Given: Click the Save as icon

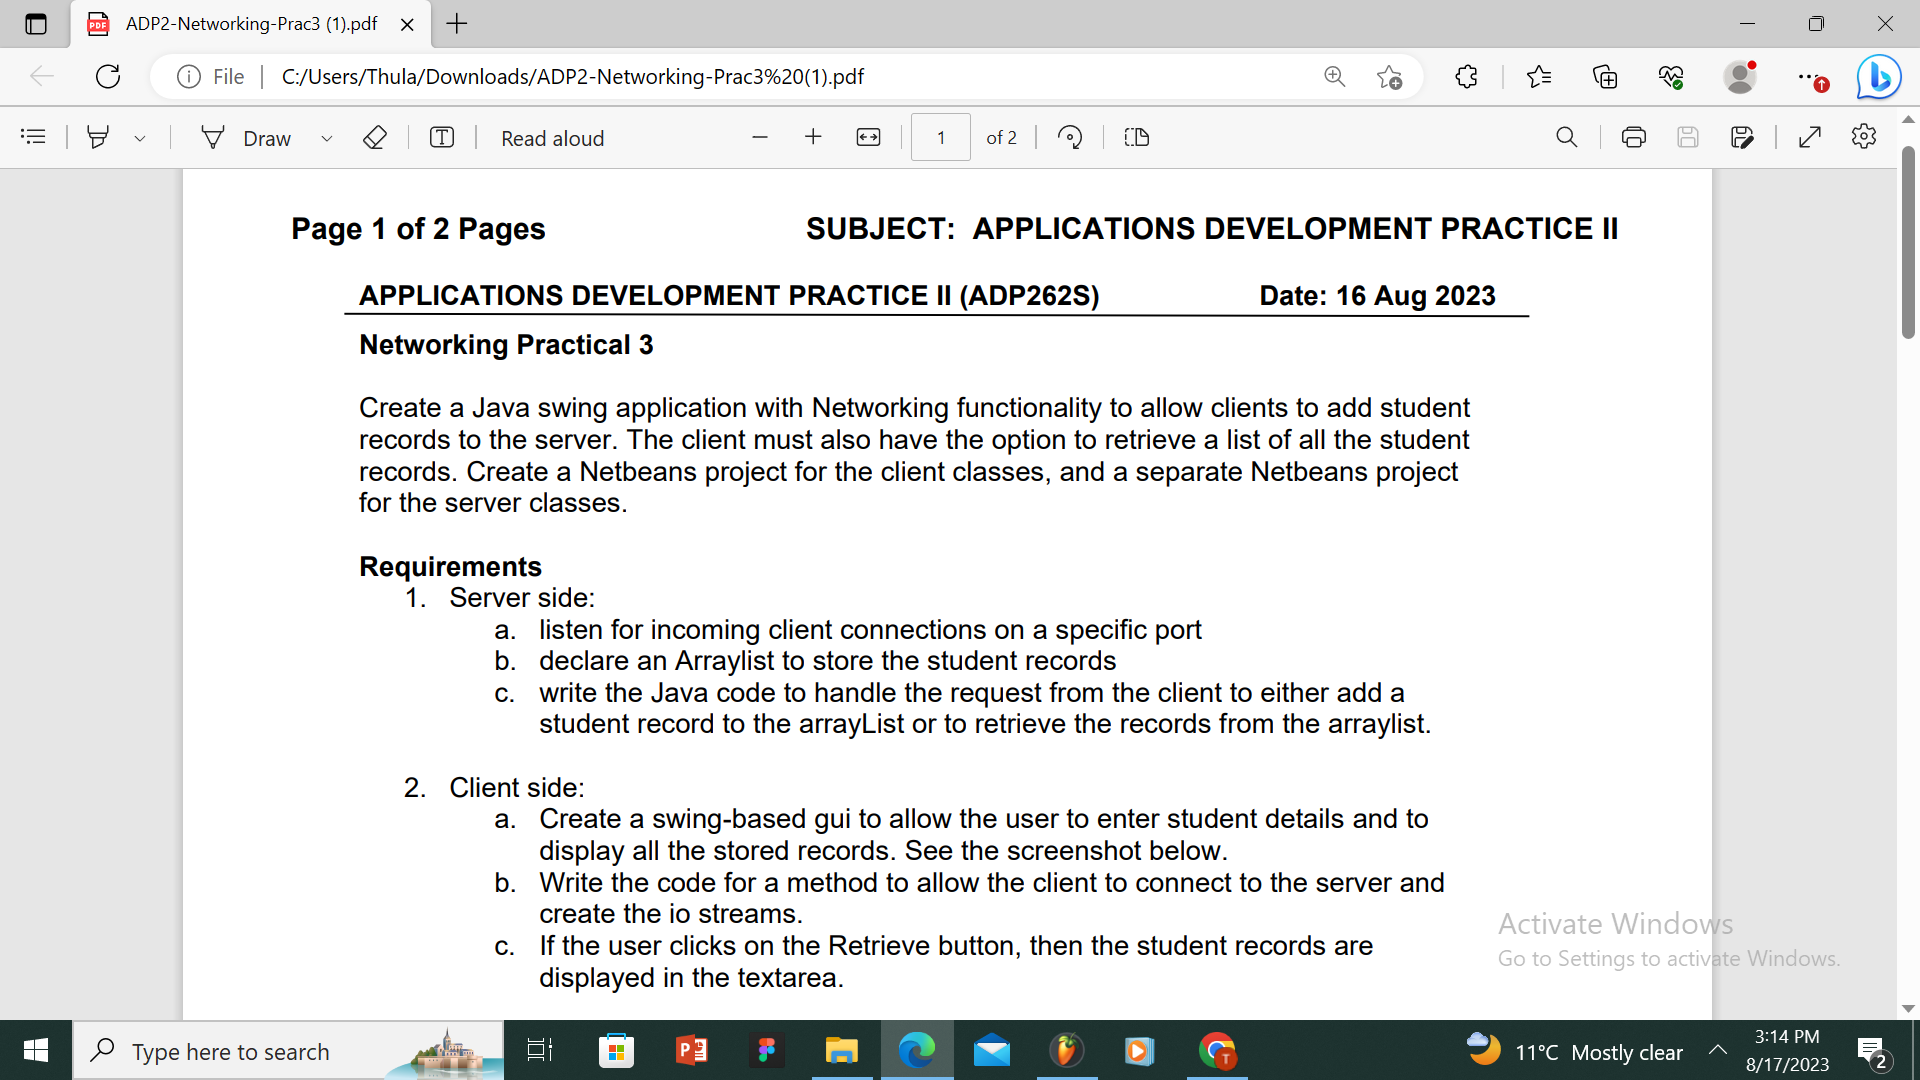Looking at the screenshot, I should click(x=1742, y=137).
